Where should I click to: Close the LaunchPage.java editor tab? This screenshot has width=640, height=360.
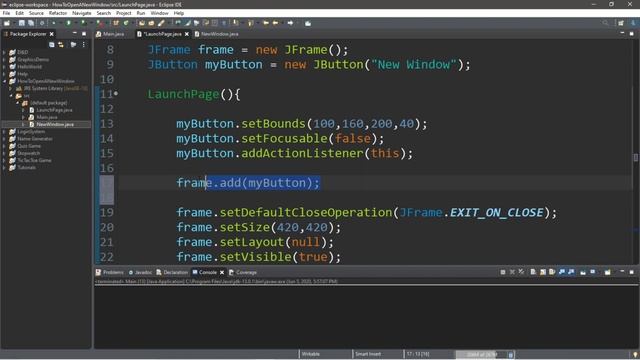(187, 34)
